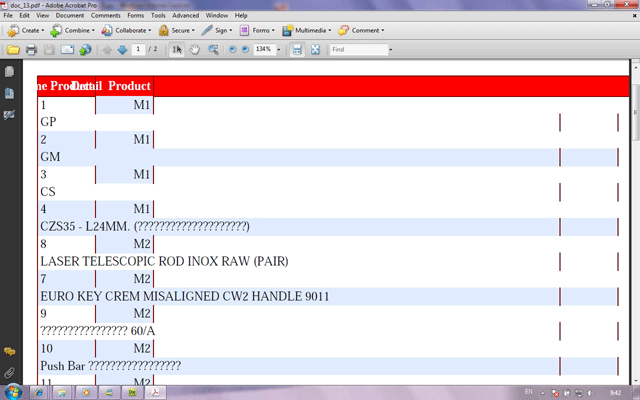Click the text 'LASER TELESCOPIC ROD INOX RAW (PAIR)'
640x400 pixels.
tap(164, 261)
